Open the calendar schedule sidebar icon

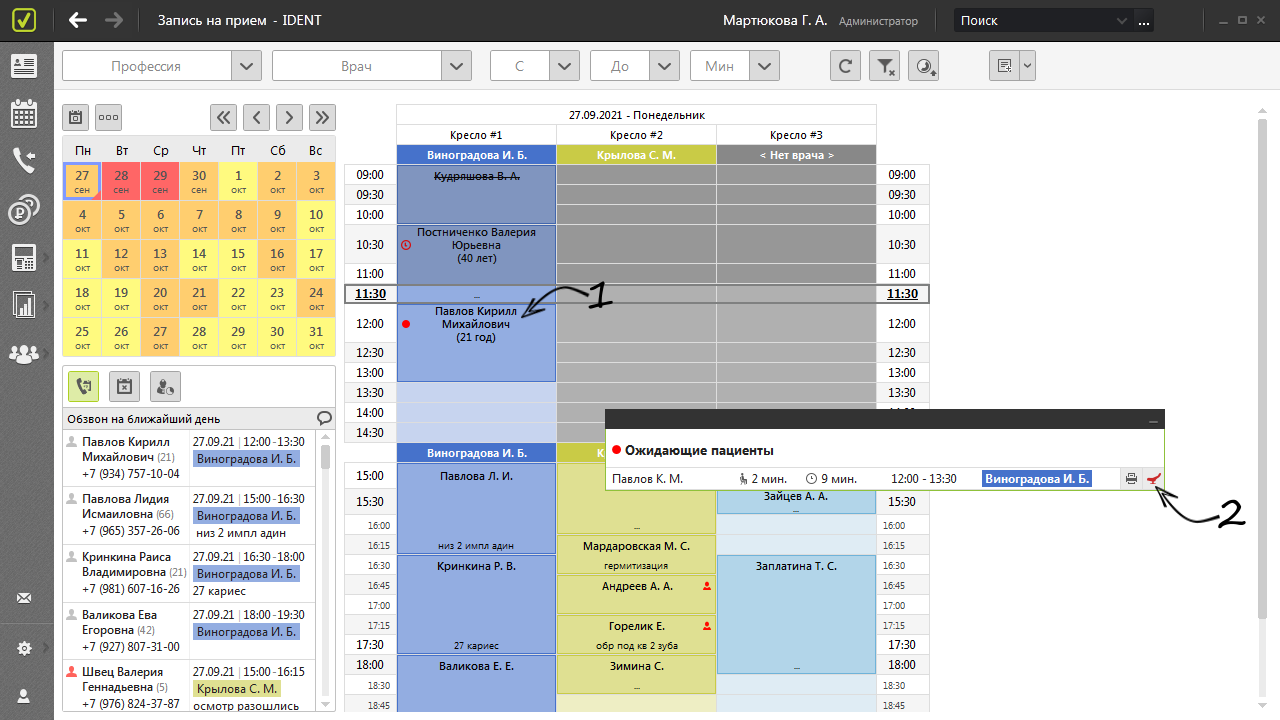coord(24,113)
